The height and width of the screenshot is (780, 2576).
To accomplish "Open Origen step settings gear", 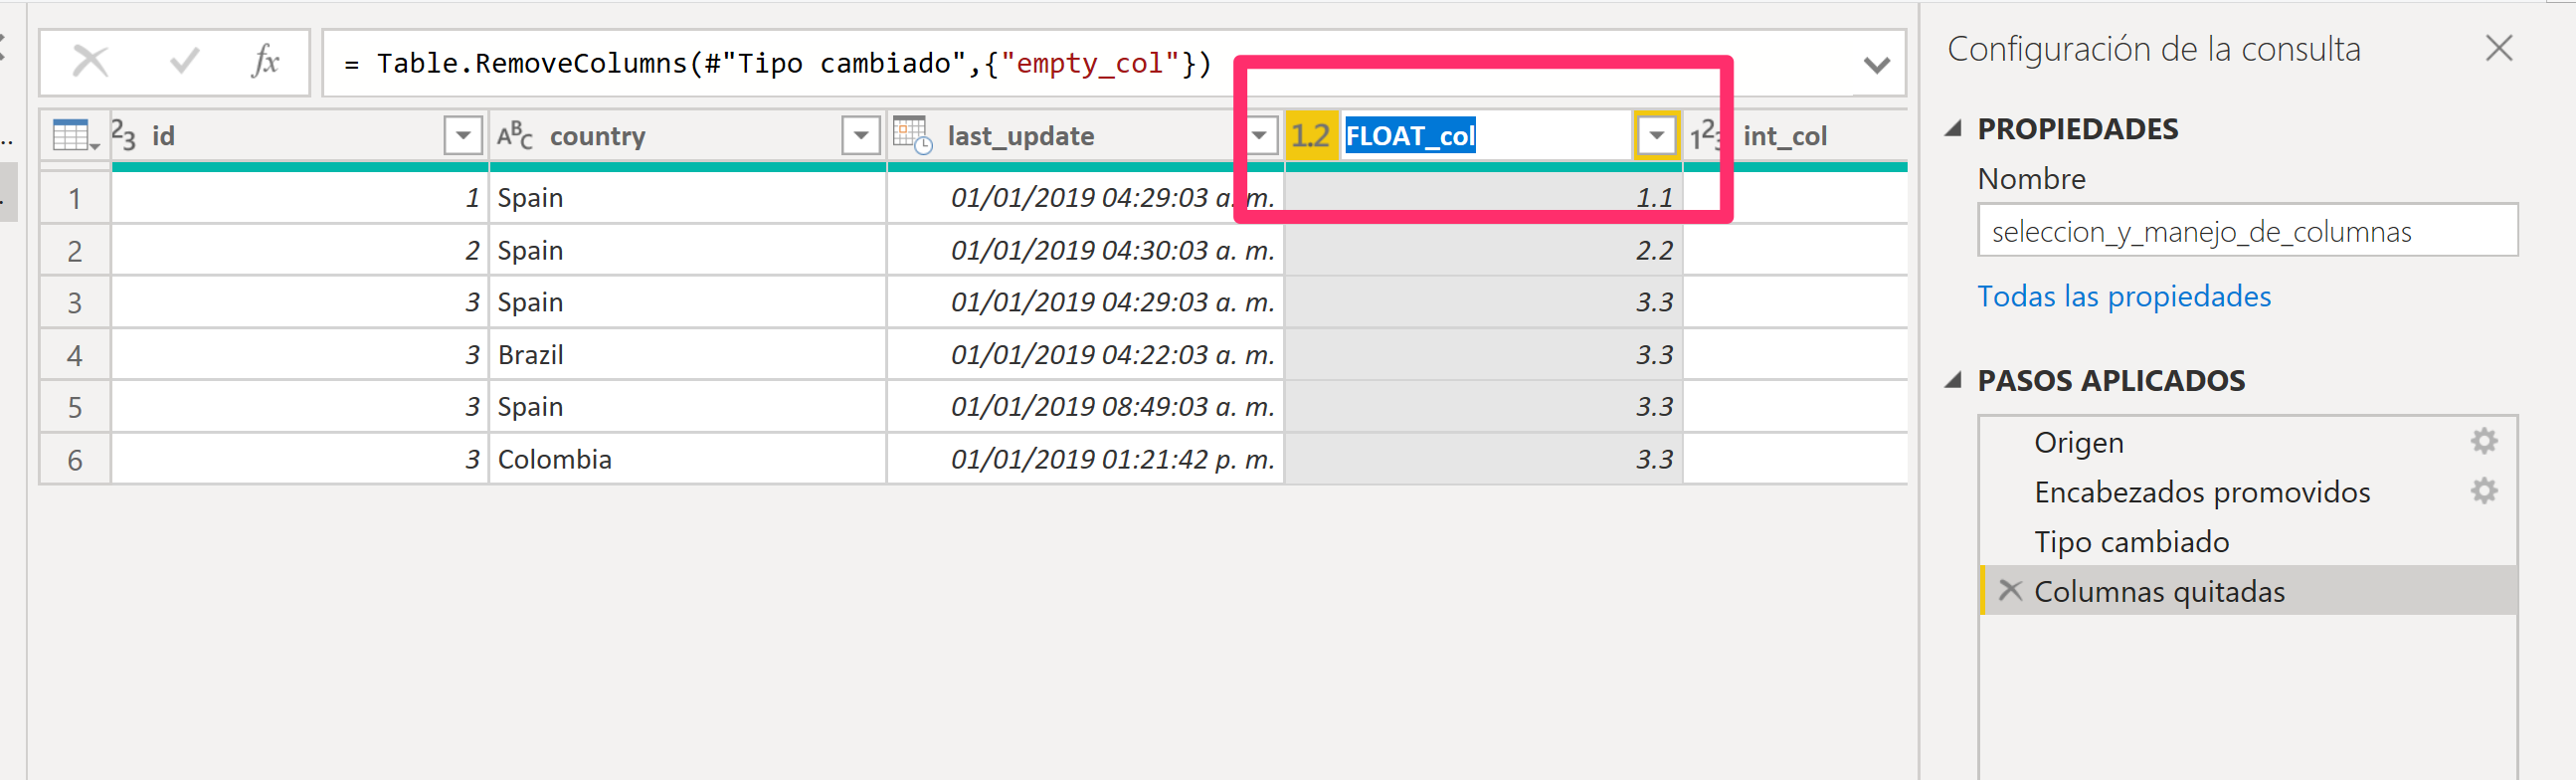I will (x=2484, y=441).
